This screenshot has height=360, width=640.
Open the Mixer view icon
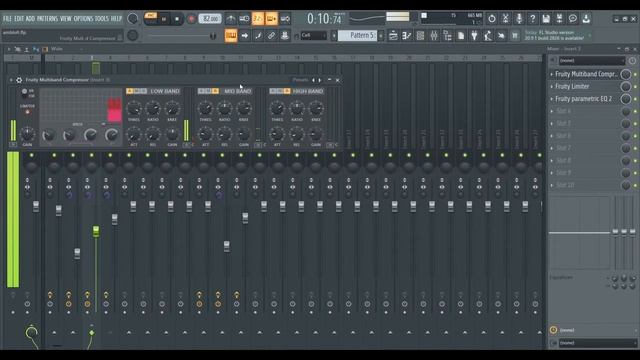tap(433, 36)
